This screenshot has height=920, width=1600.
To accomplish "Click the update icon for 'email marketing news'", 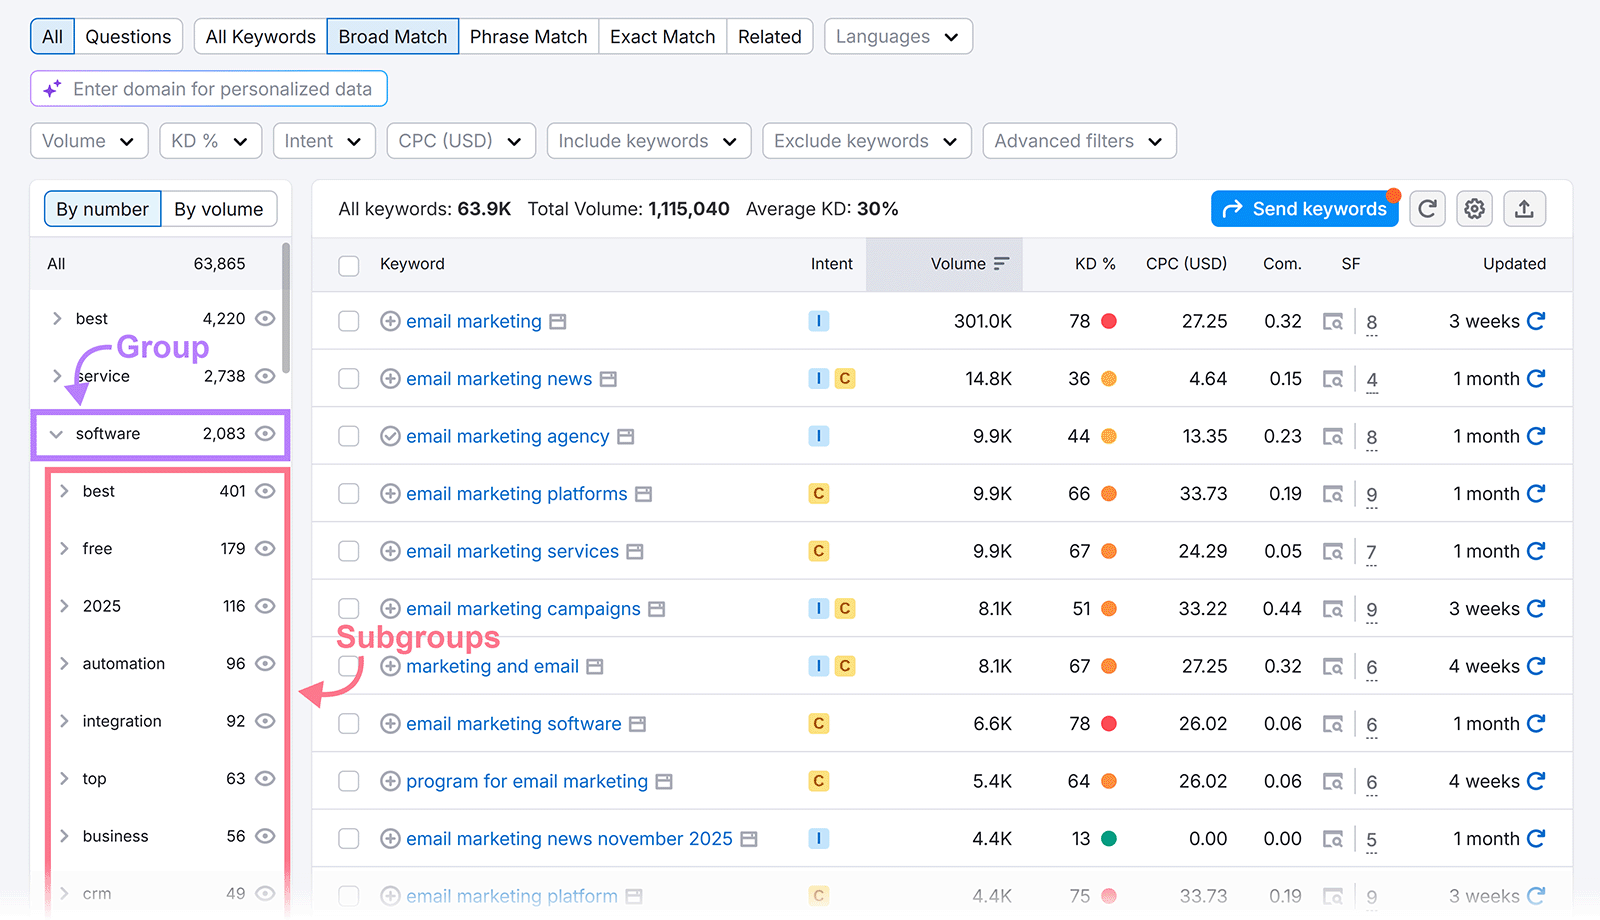I will (x=1537, y=378).
